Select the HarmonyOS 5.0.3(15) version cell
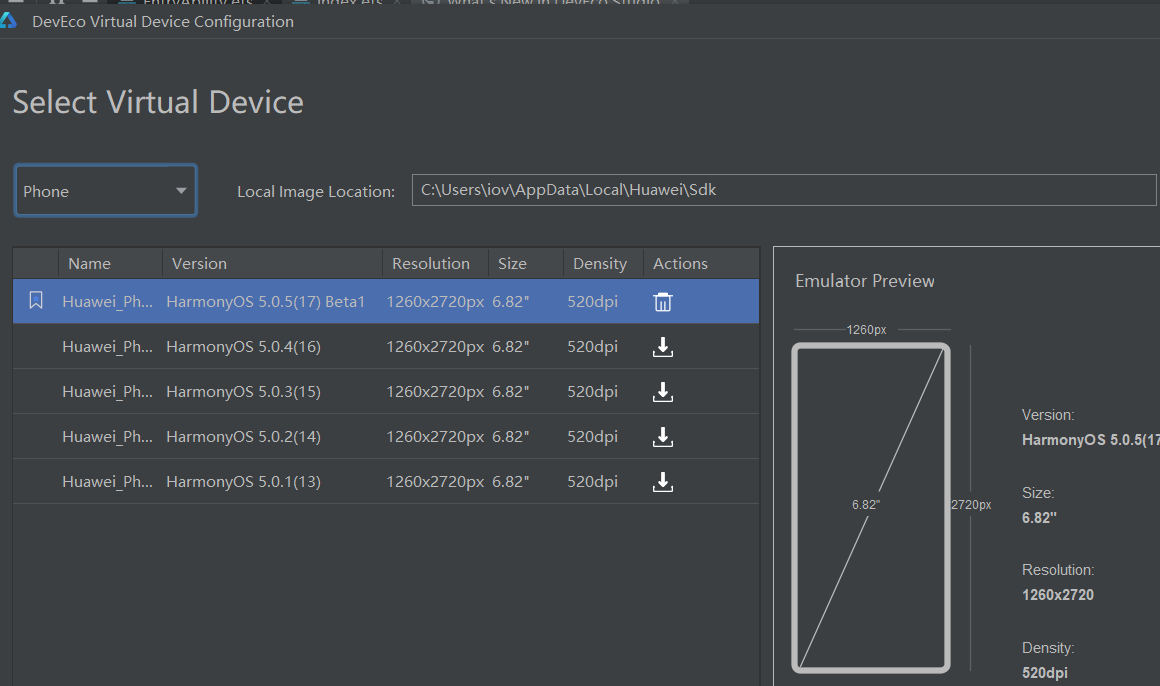Viewport: 1160px width, 686px height. pyautogui.click(x=243, y=392)
